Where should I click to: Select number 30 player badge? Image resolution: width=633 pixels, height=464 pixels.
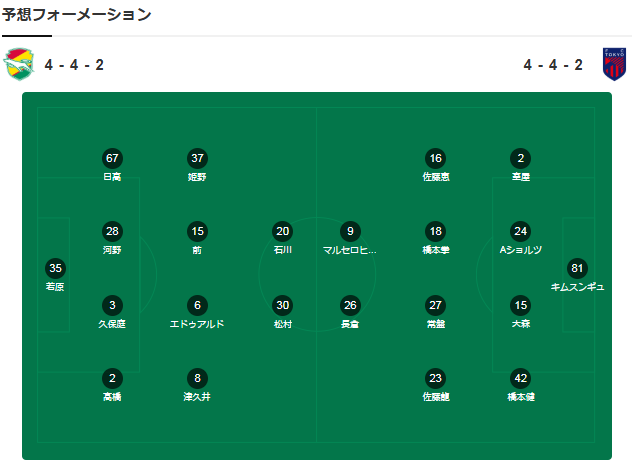tap(283, 305)
